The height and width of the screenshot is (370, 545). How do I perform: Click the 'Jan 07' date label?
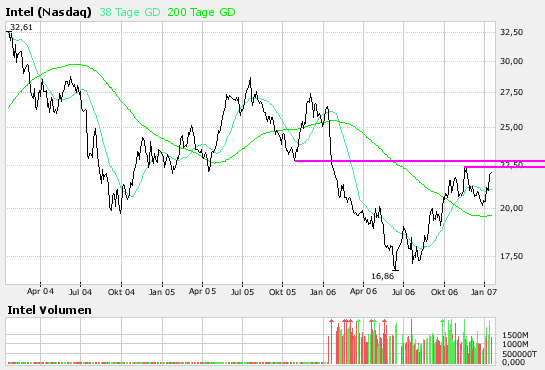tap(484, 292)
